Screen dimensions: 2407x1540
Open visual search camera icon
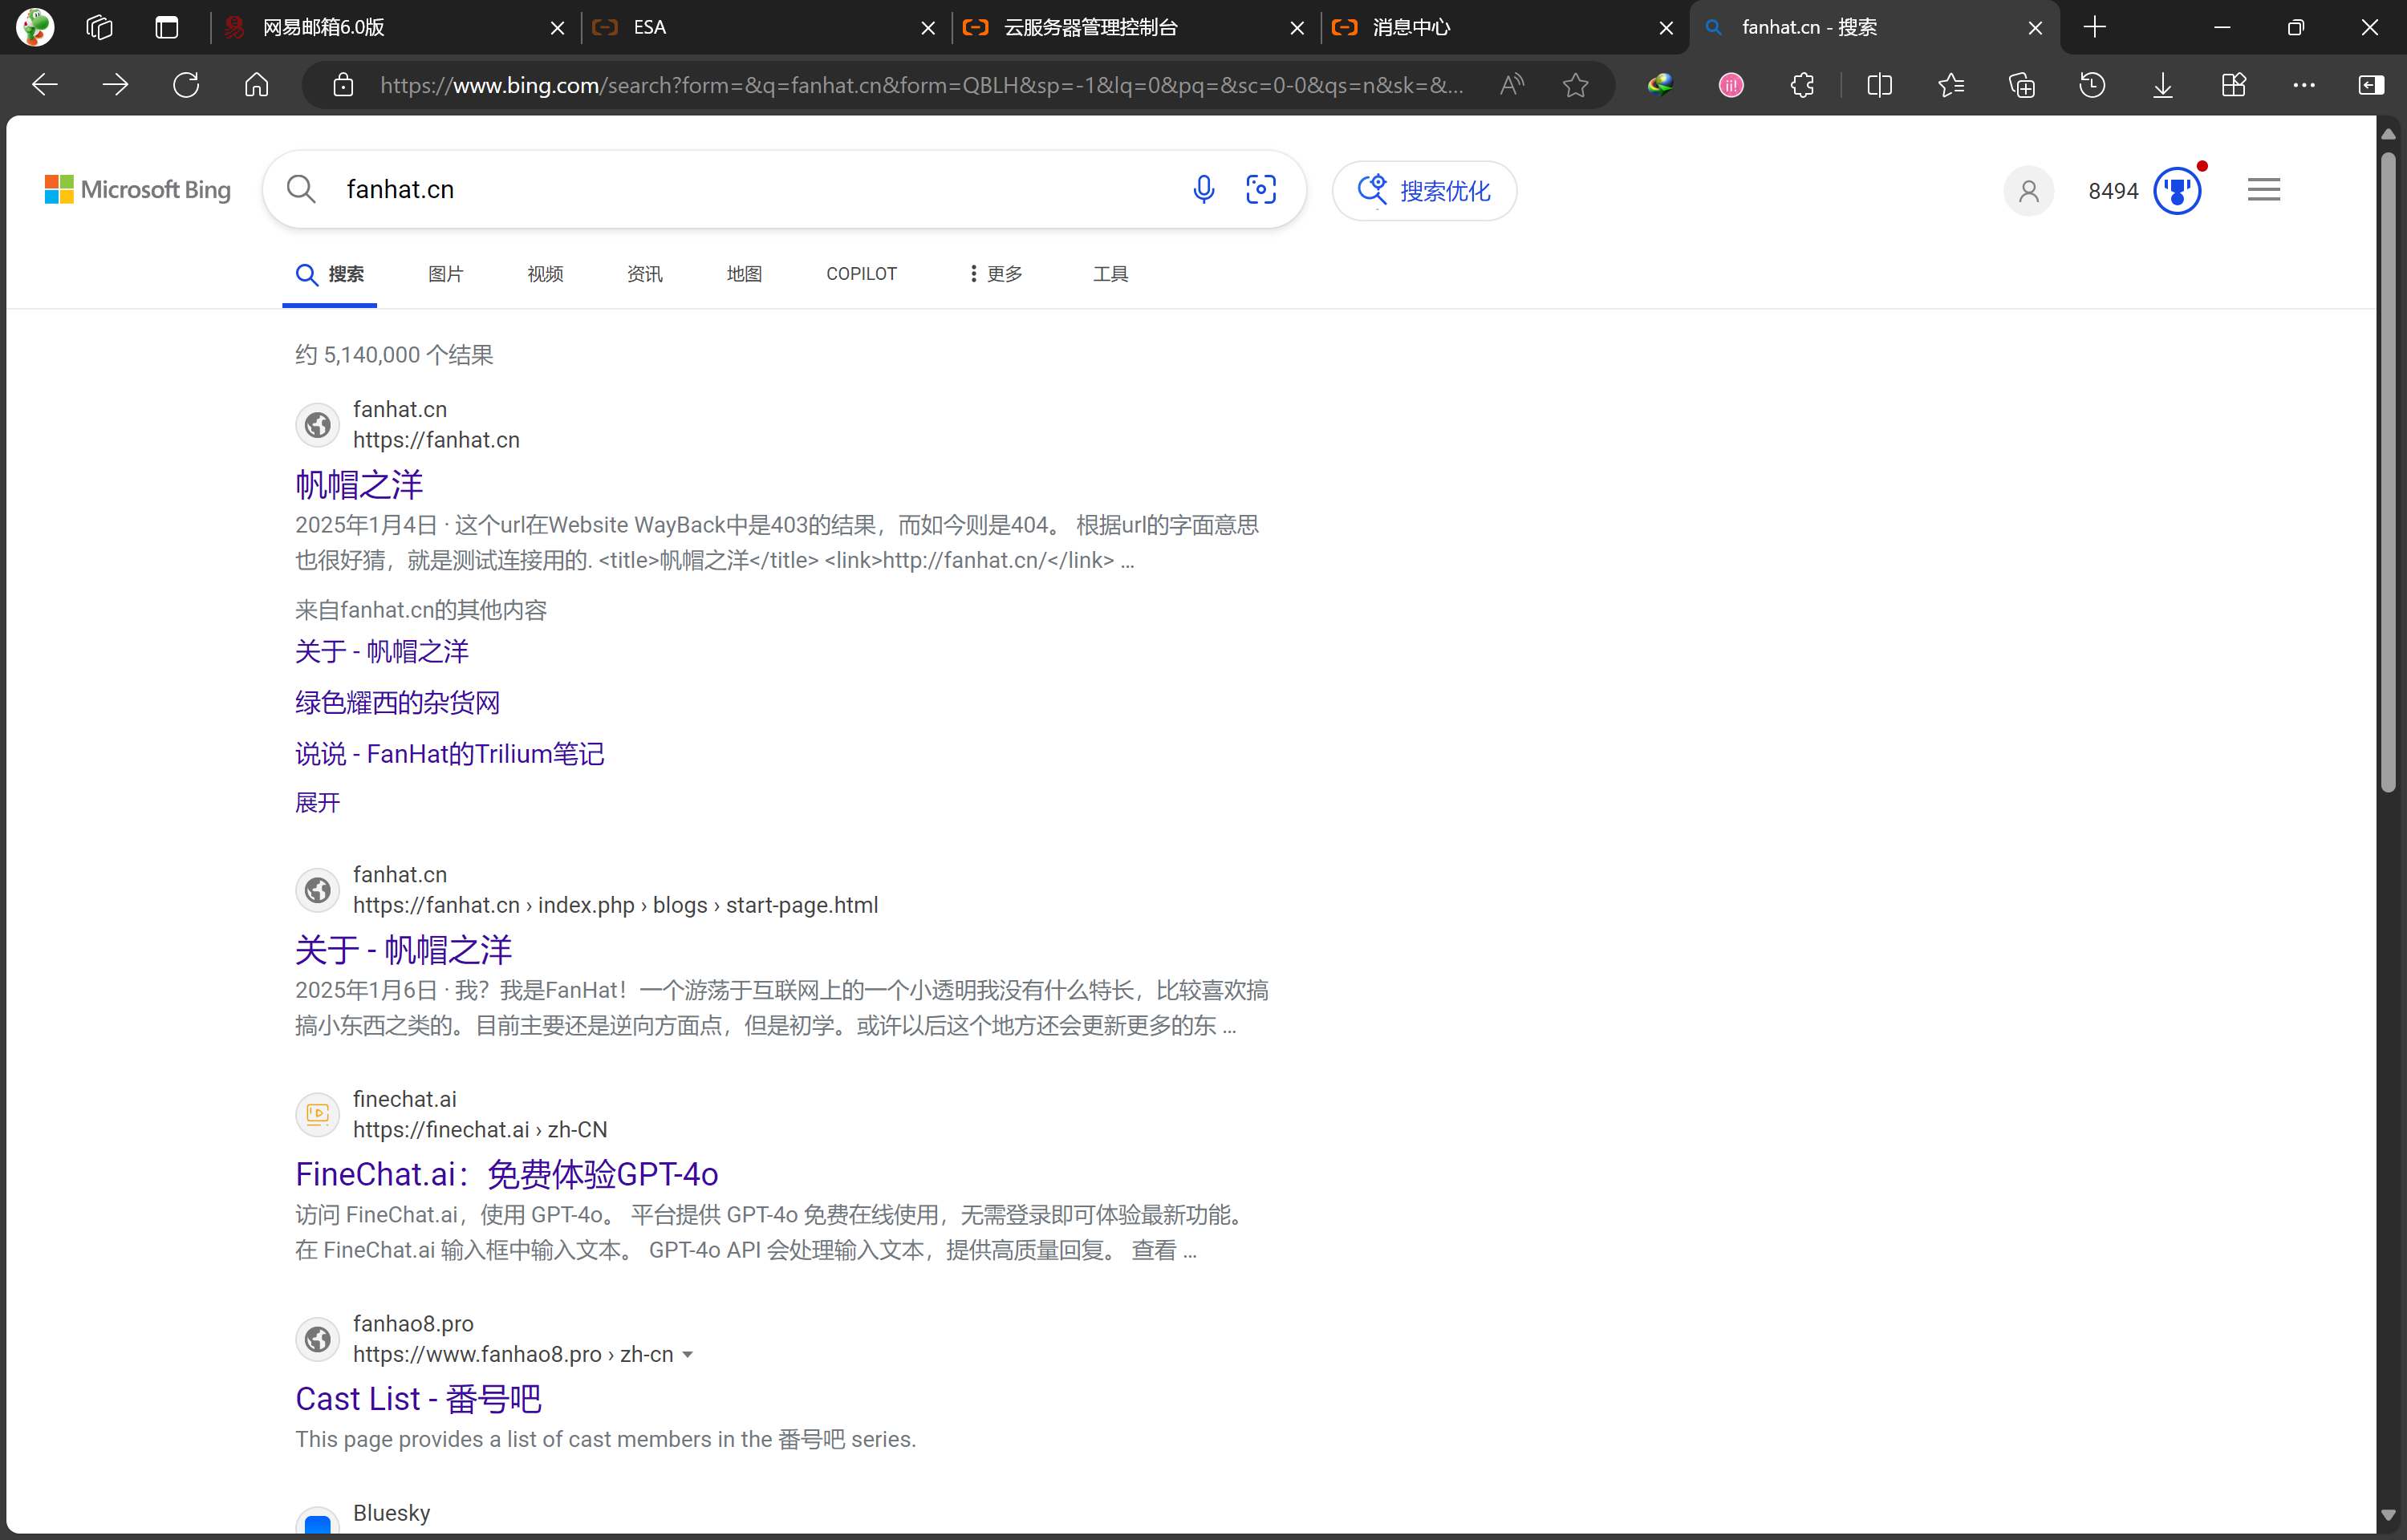[1261, 189]
